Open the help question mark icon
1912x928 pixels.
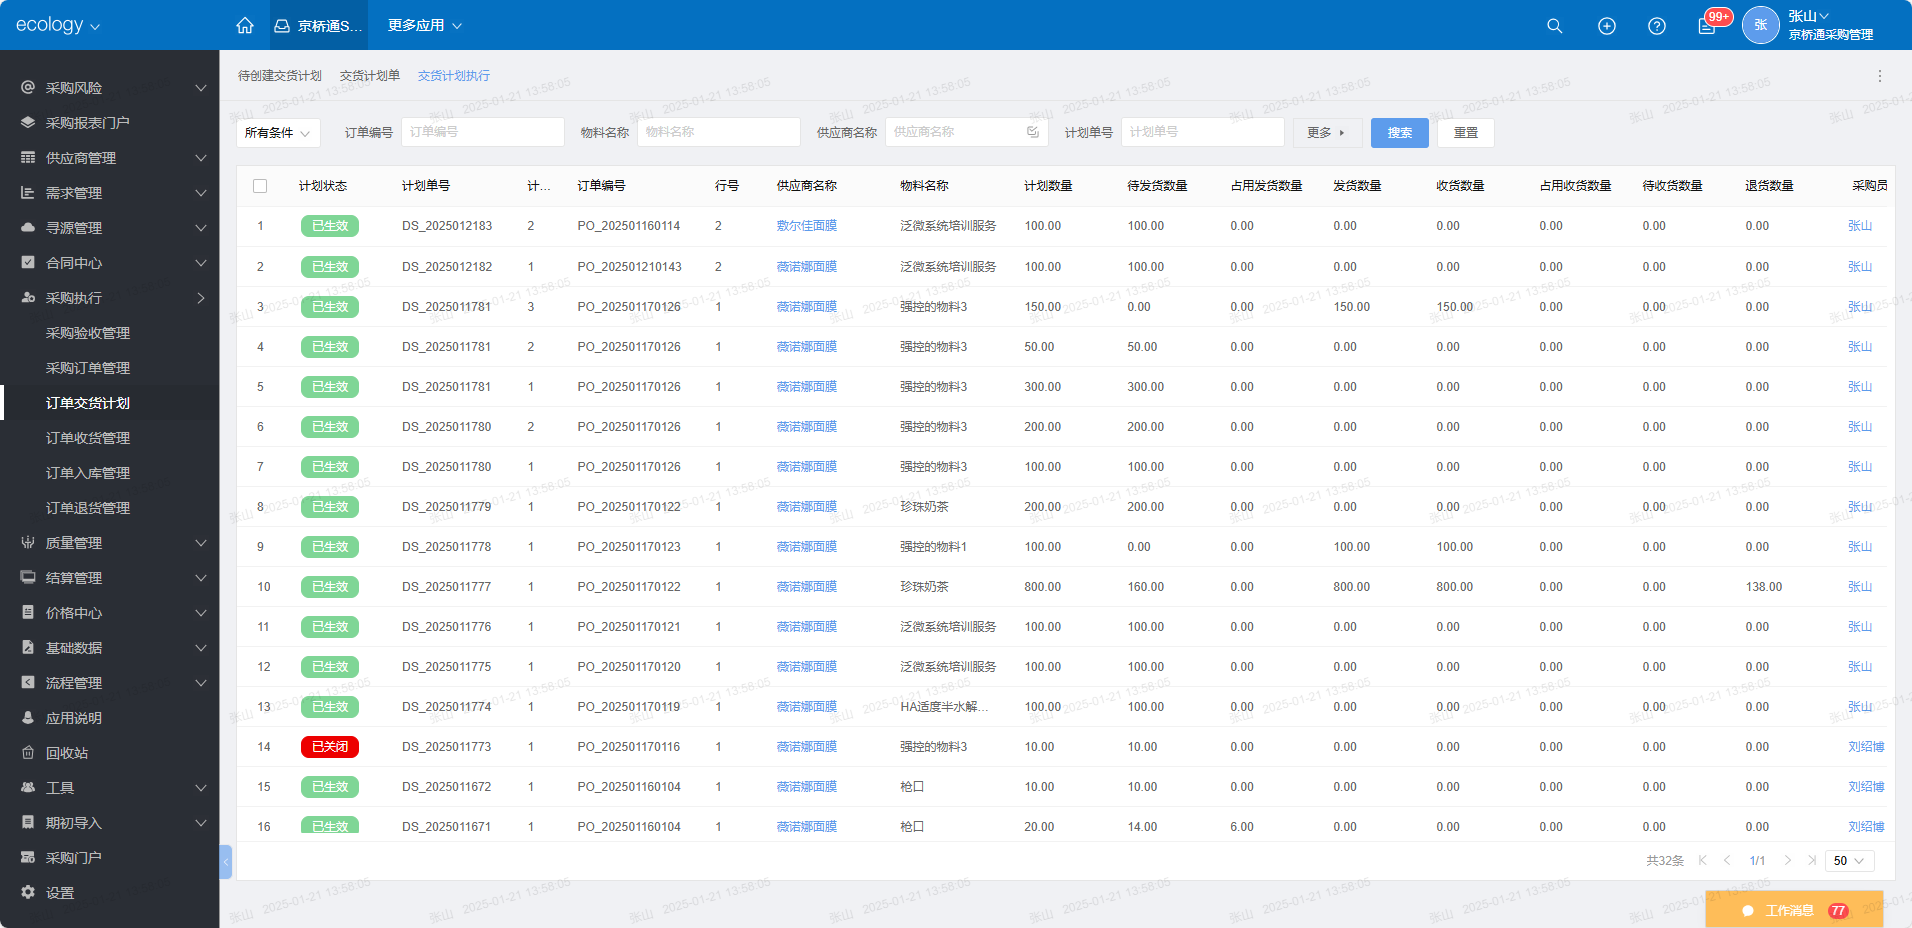click(1657, 26)
